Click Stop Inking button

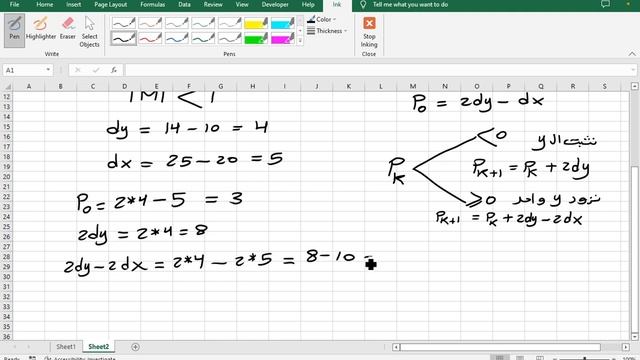point(369,32)
